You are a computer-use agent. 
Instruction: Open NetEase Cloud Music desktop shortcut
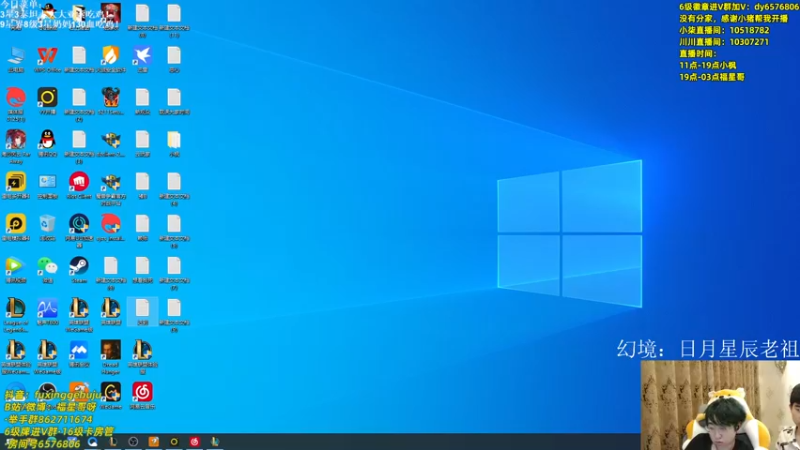pos(142,392)
